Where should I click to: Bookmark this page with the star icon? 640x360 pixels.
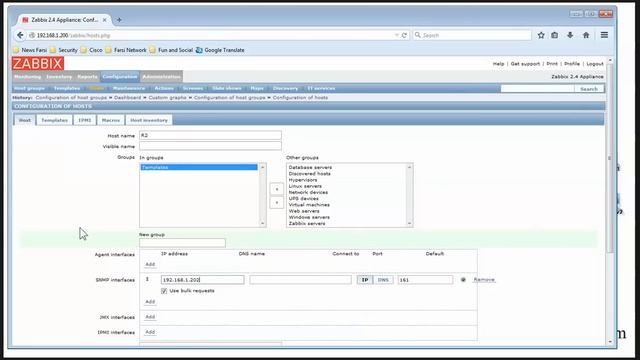pos(541,36)
